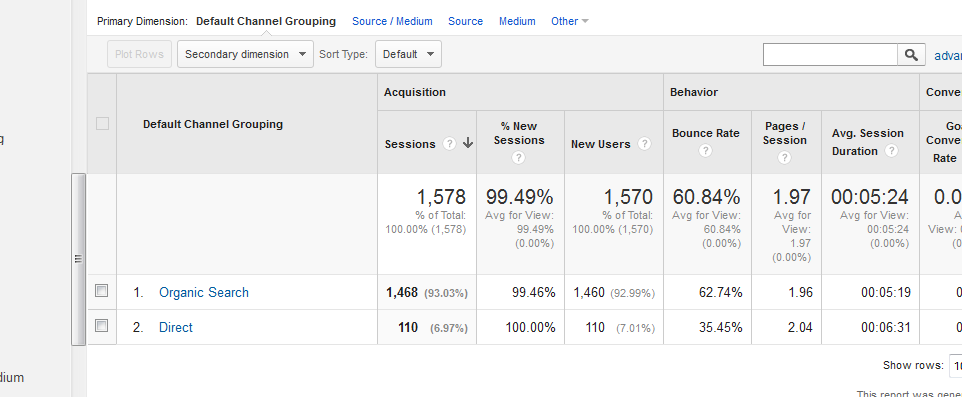Expand the Other primary dimension menu

[x=570, y=21]
